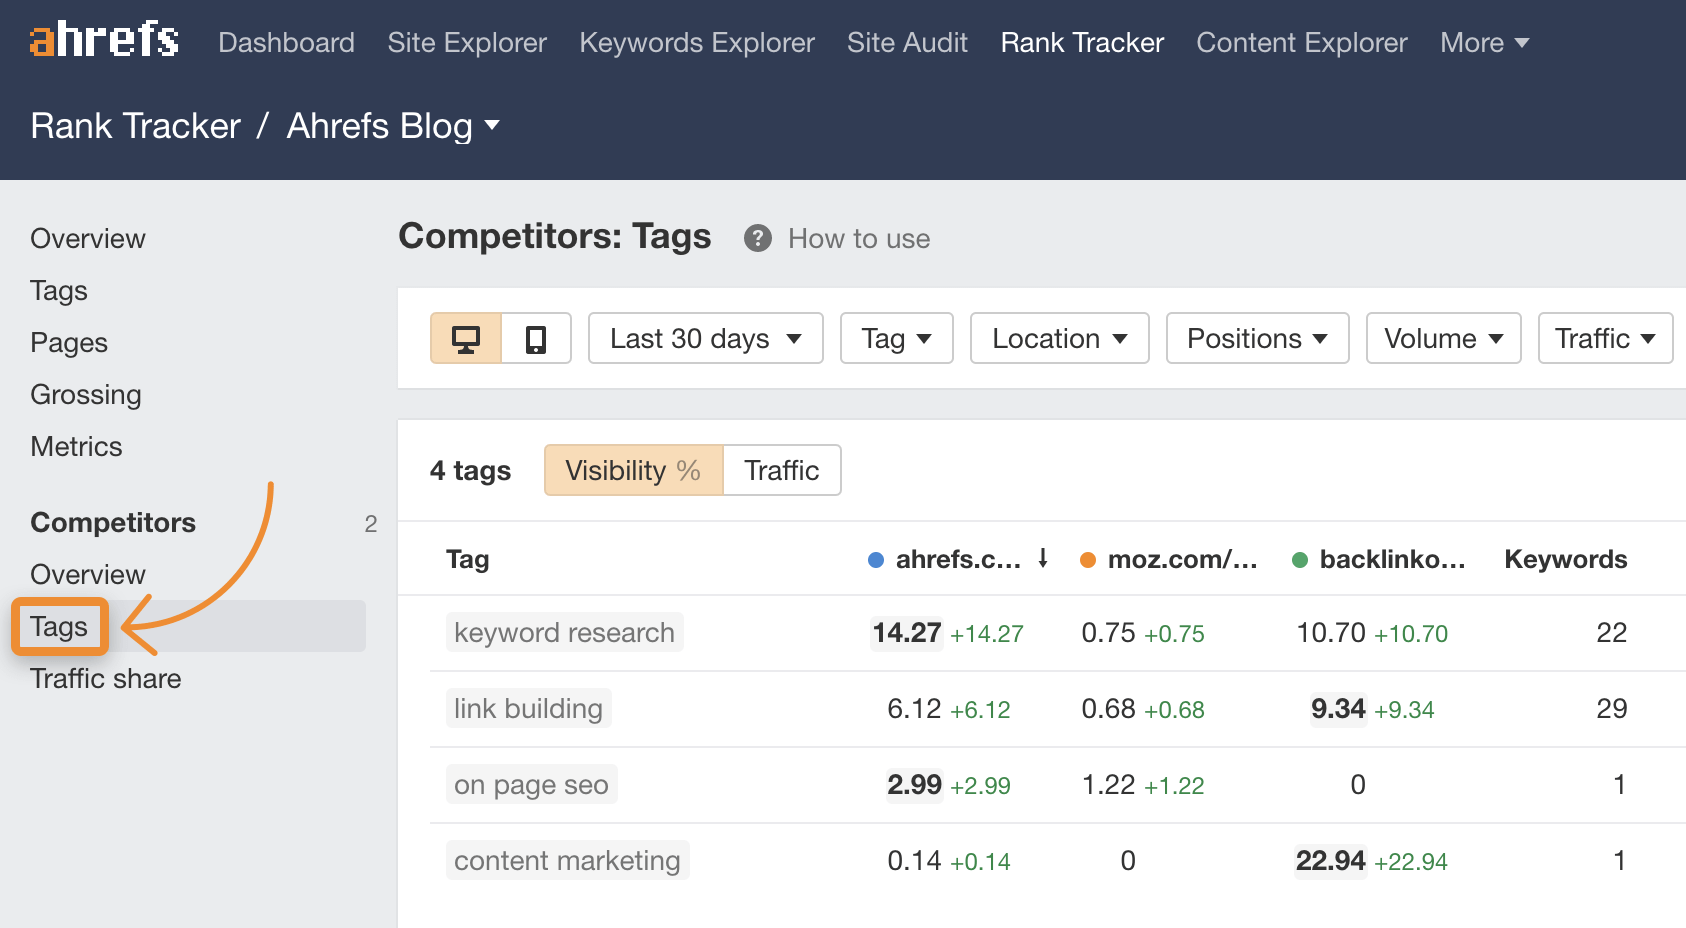Click the blue ahrefs color dot
This screenshot has height=928, width=1686.
coord(876,560)
